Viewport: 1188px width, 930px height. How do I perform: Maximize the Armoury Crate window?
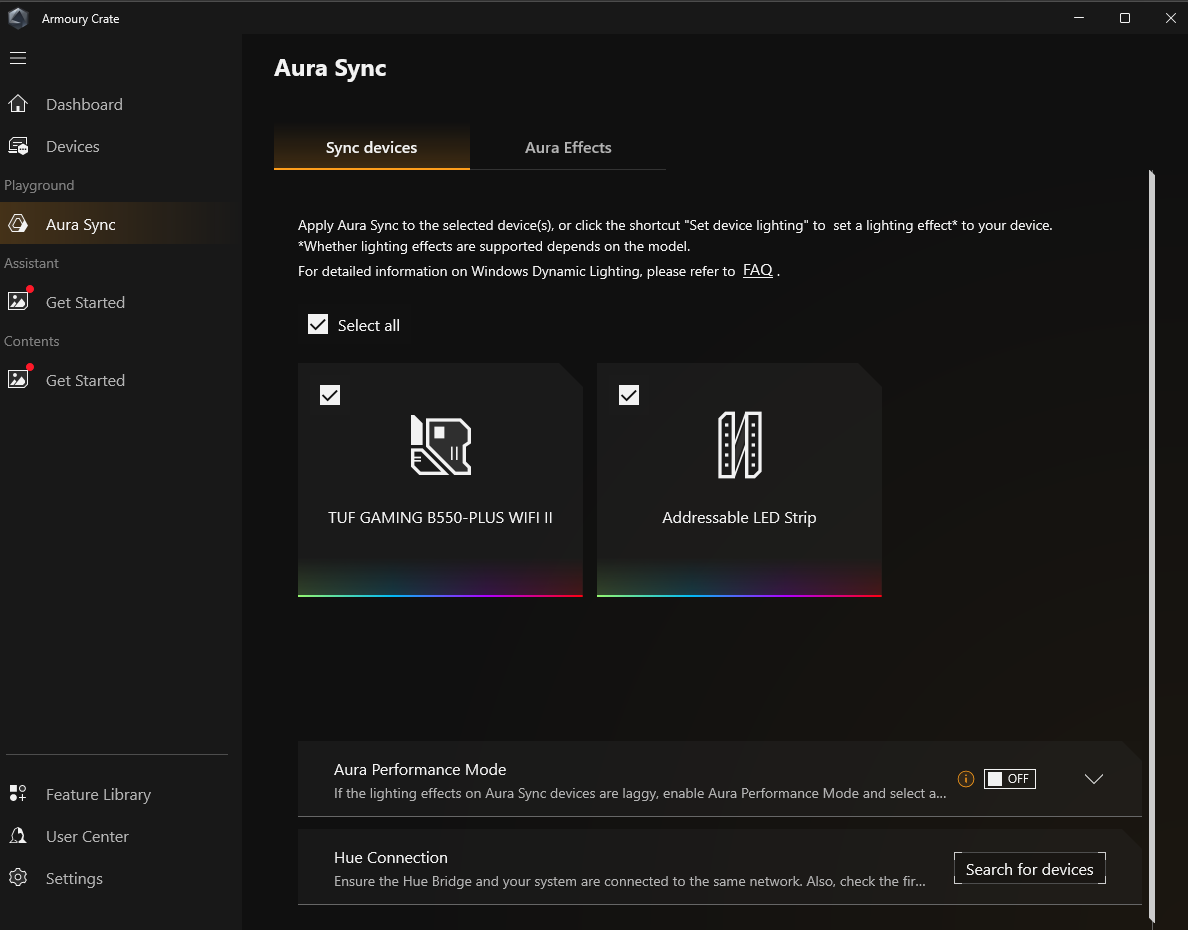tap(1124, 18)
